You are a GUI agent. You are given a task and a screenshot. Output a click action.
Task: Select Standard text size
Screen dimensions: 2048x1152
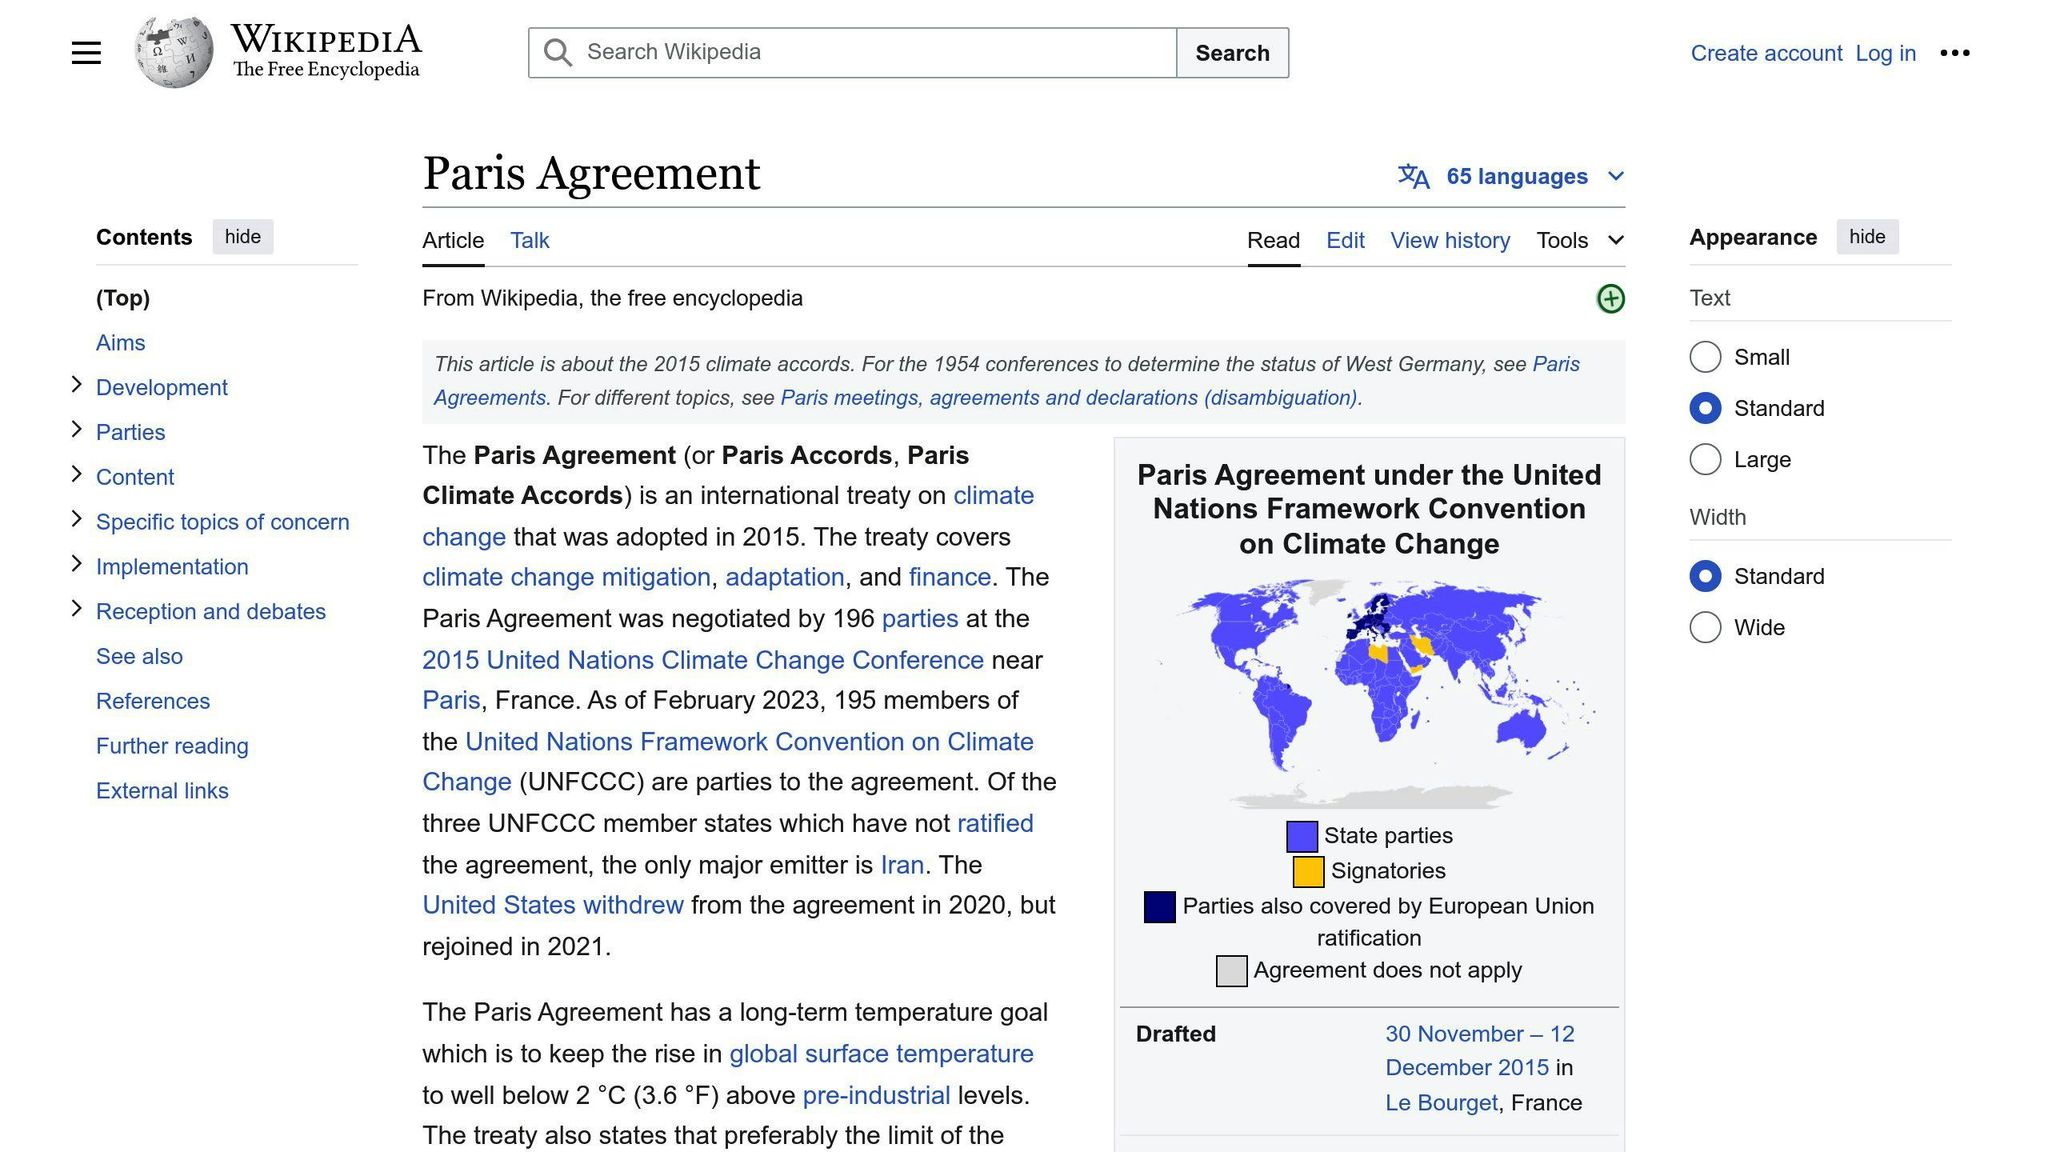click(1705, 408)
